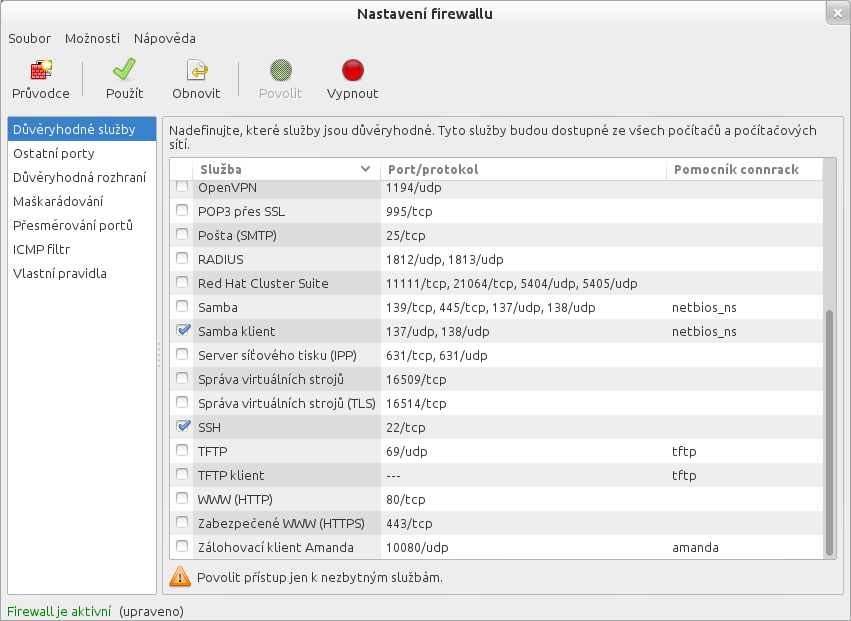Open the Soubor menu
851x621 pixels.
[29, 38]
